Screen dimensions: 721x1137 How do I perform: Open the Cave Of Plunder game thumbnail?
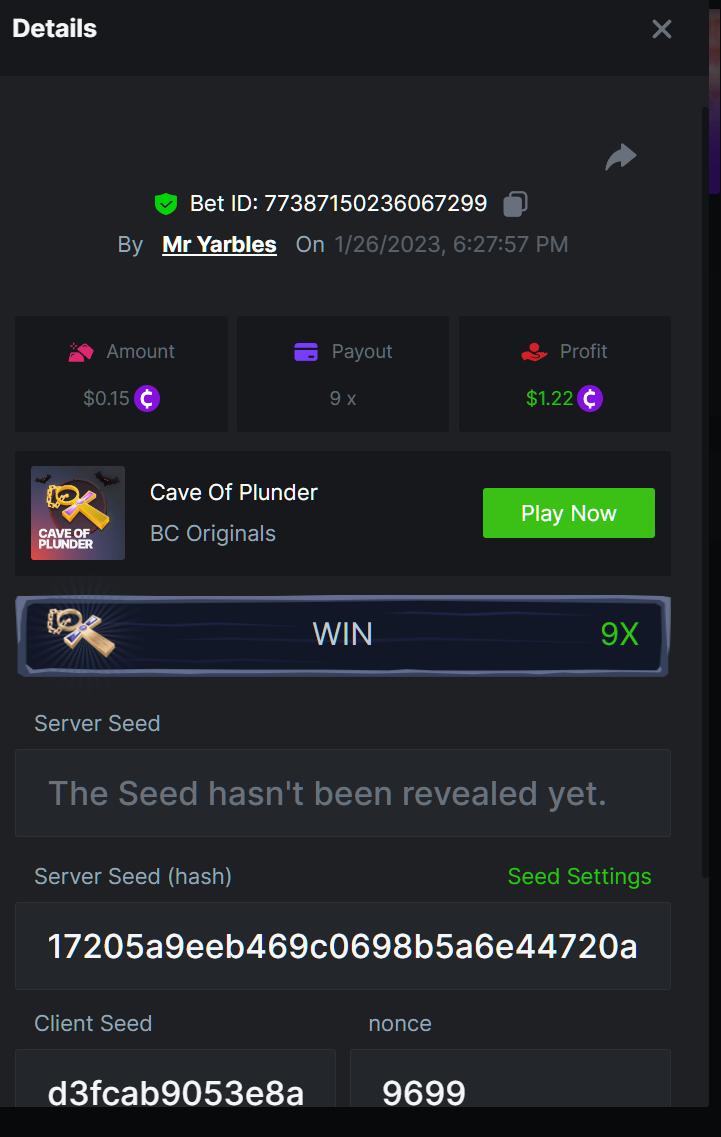click(78, 513)
